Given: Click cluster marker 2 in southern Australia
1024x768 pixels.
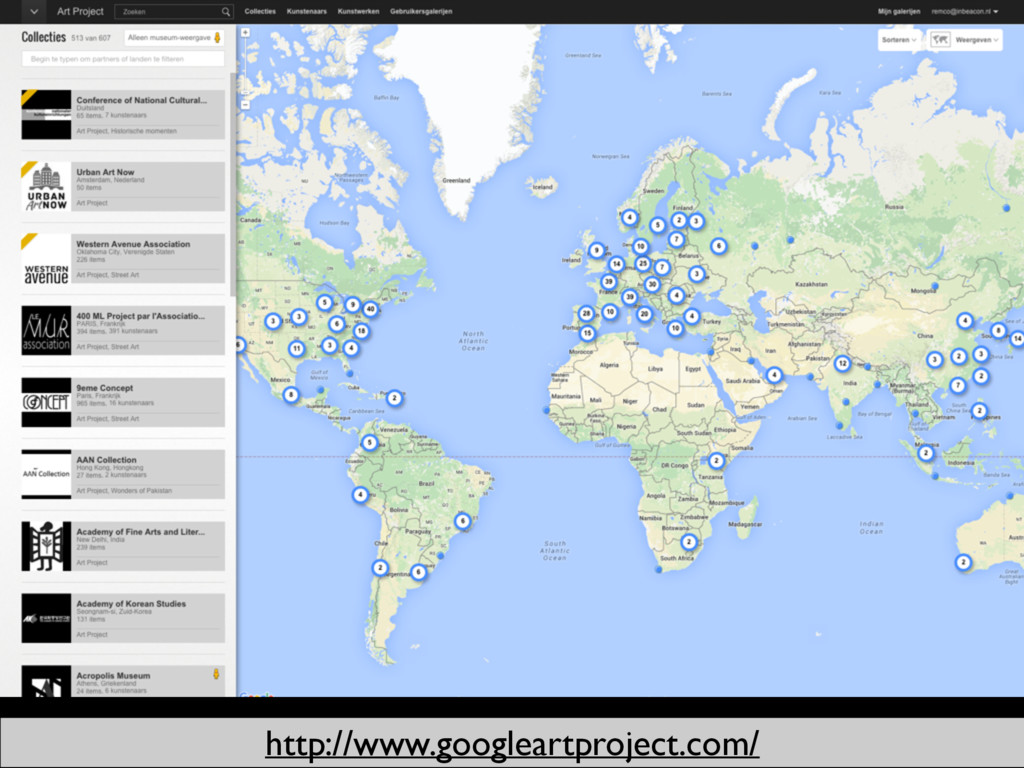Looking at the screenshot, I should (x=963, y=562).
